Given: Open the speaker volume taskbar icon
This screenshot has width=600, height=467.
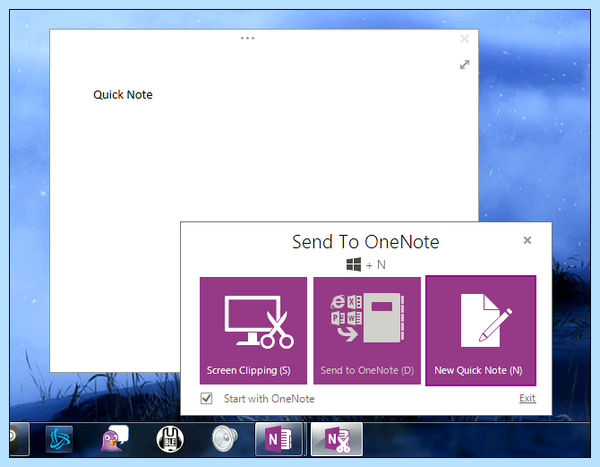Looking at the screenshot, I should coord(225,439).
